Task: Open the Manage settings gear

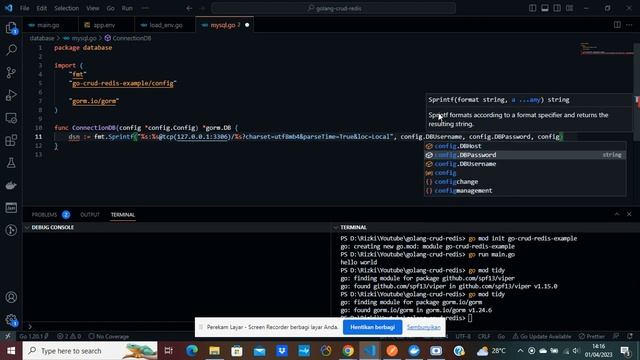Action: pos(11,320)
